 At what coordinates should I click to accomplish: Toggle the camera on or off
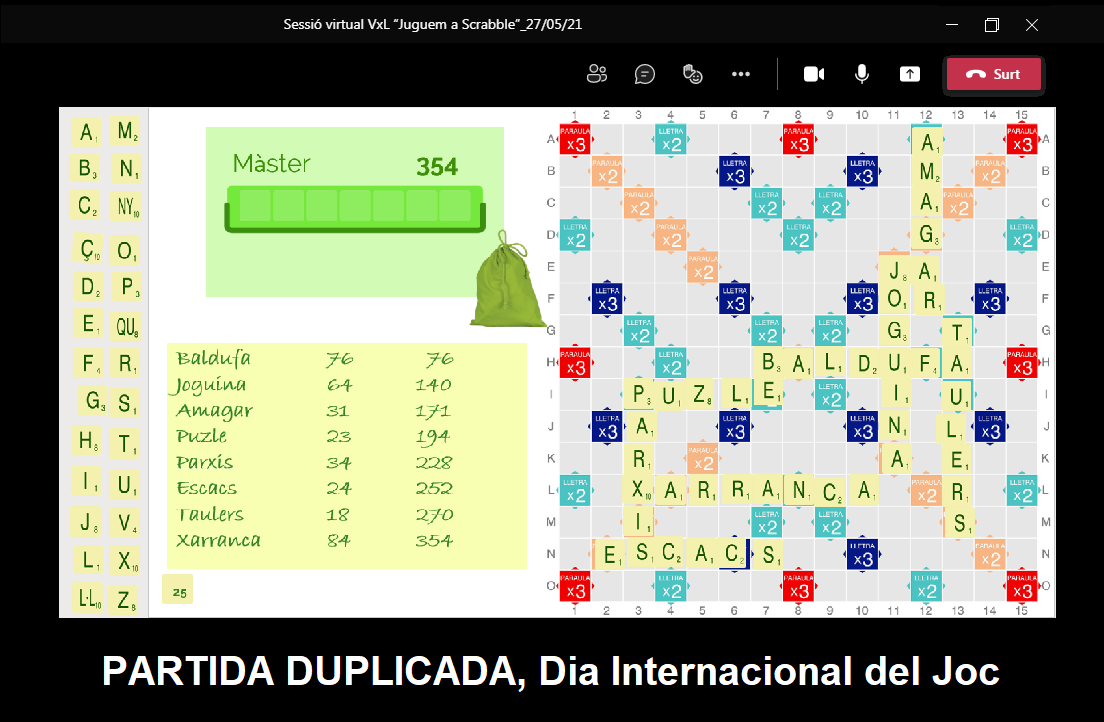[x=814, y=74]
